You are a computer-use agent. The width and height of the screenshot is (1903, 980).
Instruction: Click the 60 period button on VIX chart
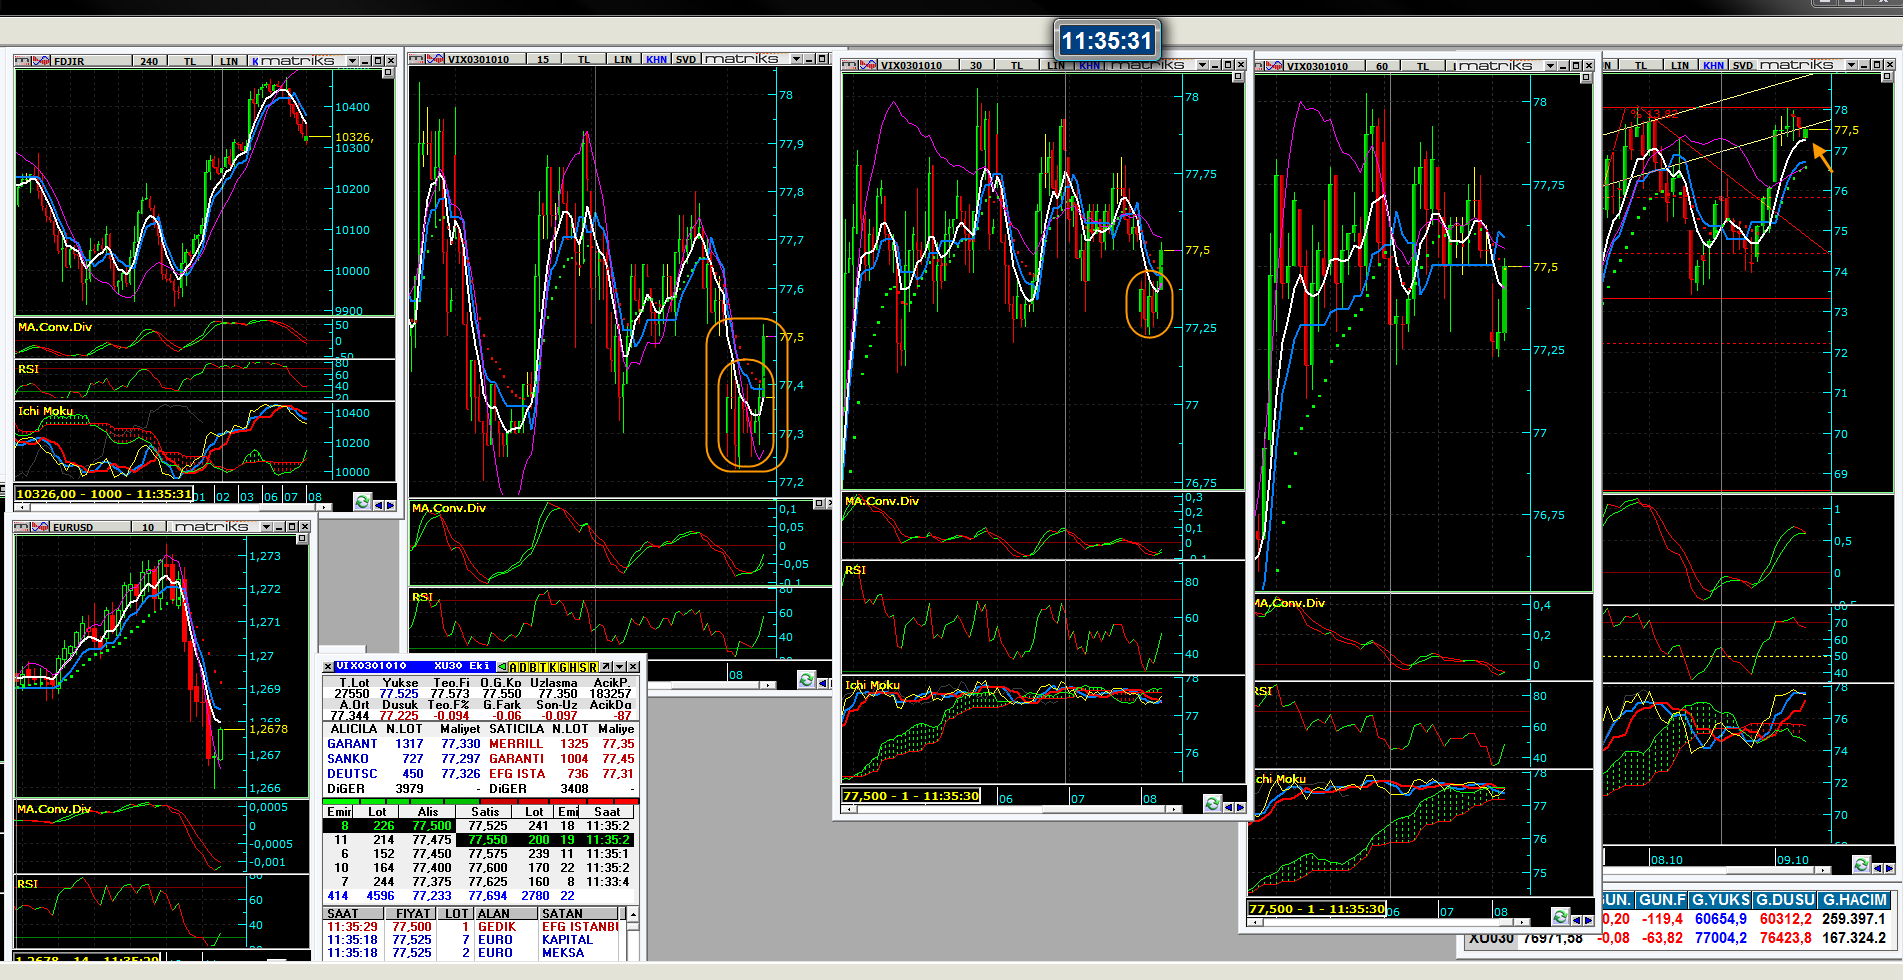(x=1381, y=66)
